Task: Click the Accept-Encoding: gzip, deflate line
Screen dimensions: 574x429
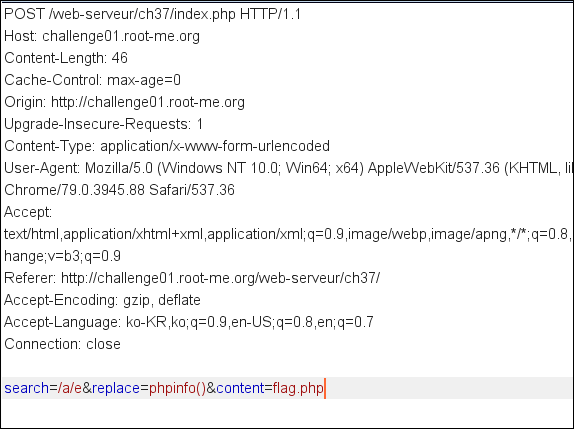Action: [102, 300]
